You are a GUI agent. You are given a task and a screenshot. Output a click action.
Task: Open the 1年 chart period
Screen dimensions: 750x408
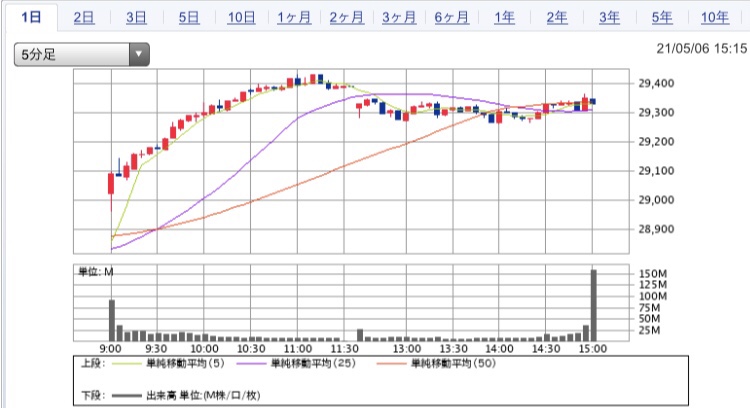(504, 18)
